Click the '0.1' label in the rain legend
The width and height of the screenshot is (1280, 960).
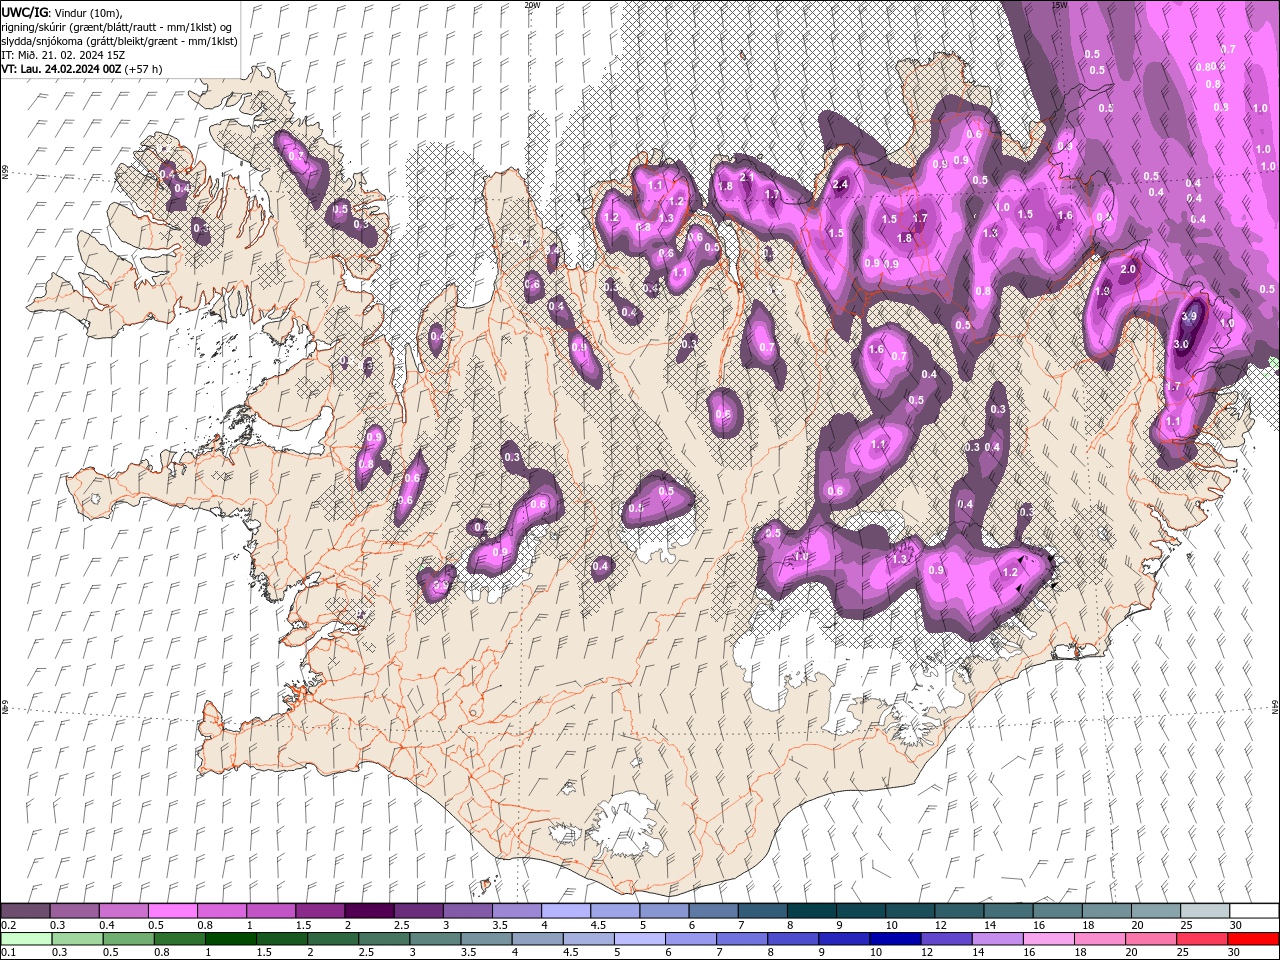click(x=8, y=953)
